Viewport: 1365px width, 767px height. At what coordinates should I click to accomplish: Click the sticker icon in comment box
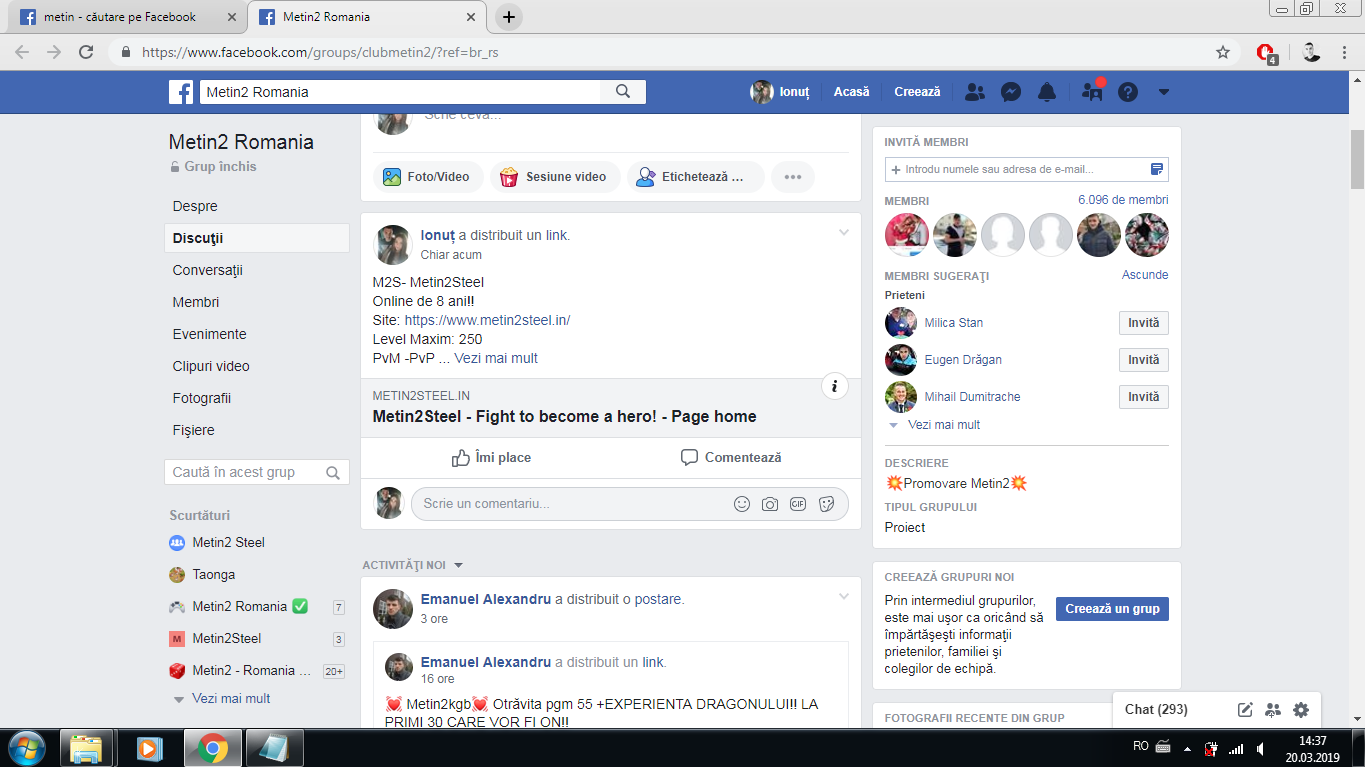(x=826, y=504)
